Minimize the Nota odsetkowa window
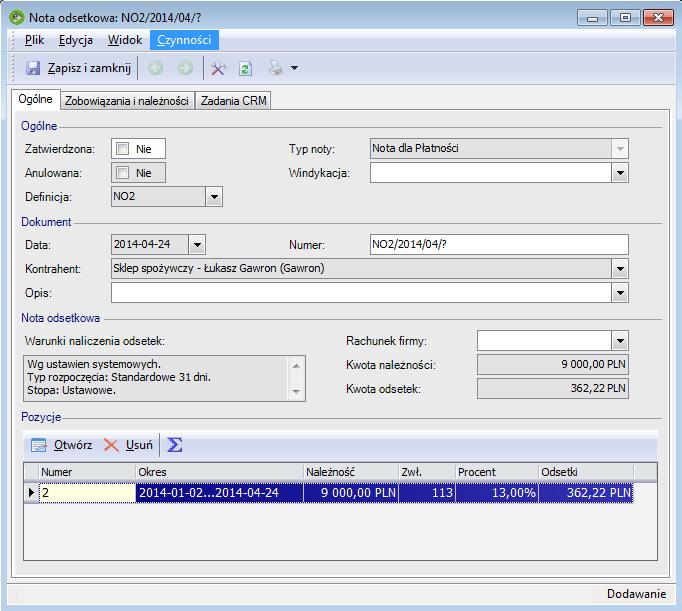Image resolution: width=682 pixels, height=611 pixels. tap(592, 18)
